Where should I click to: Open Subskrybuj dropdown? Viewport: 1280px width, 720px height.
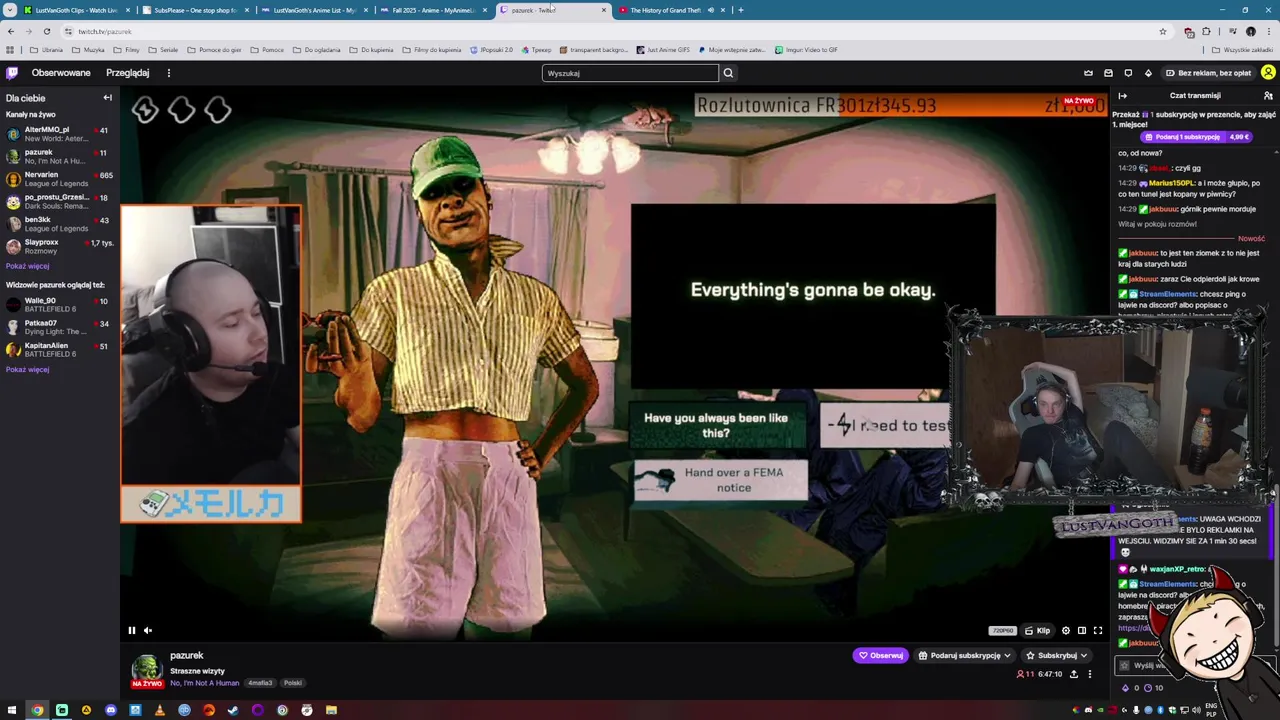pos(1057,656)
